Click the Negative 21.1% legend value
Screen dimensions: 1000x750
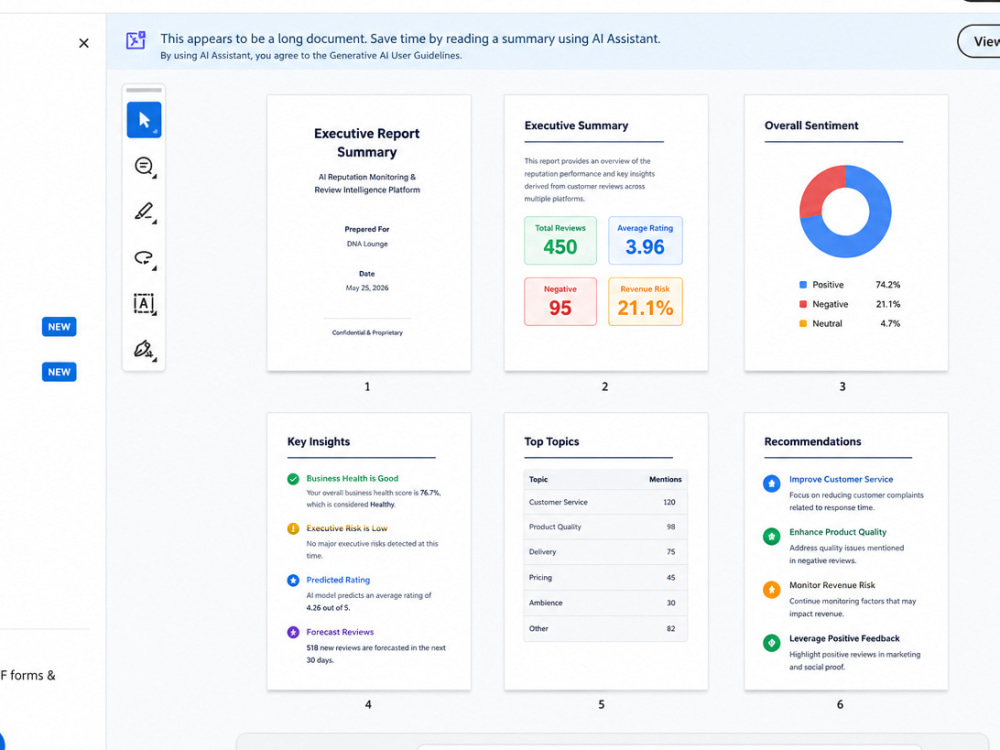[887, 304]
